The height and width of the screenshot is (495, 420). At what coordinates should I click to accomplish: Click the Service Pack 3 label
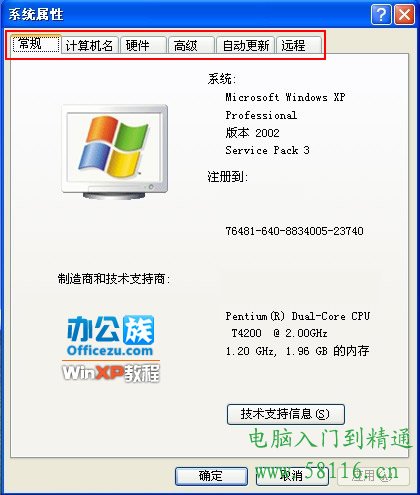point(267,150)
